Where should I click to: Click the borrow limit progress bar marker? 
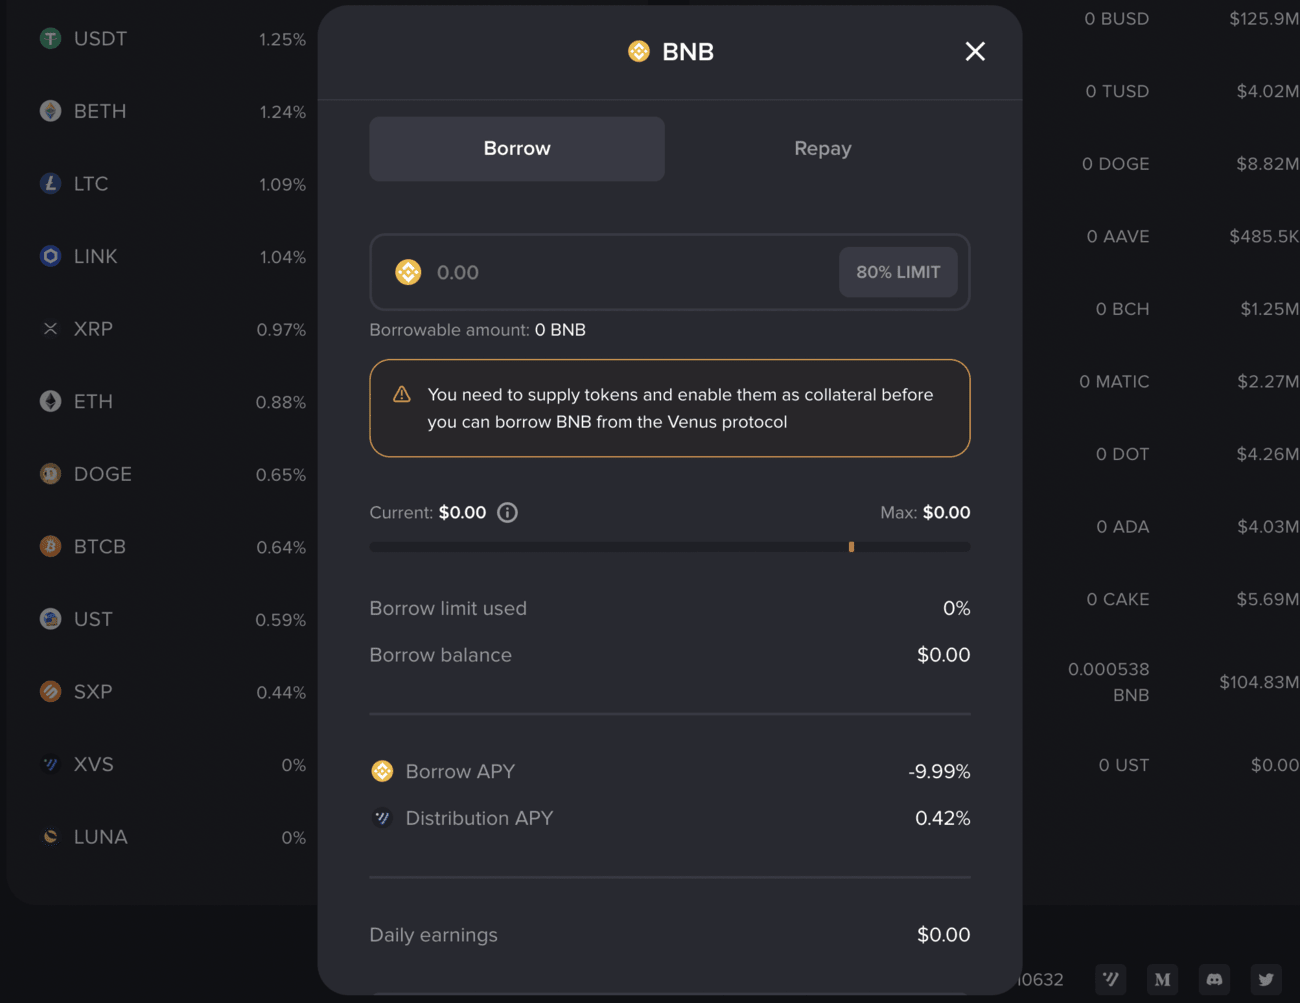(x=851, y=547)
